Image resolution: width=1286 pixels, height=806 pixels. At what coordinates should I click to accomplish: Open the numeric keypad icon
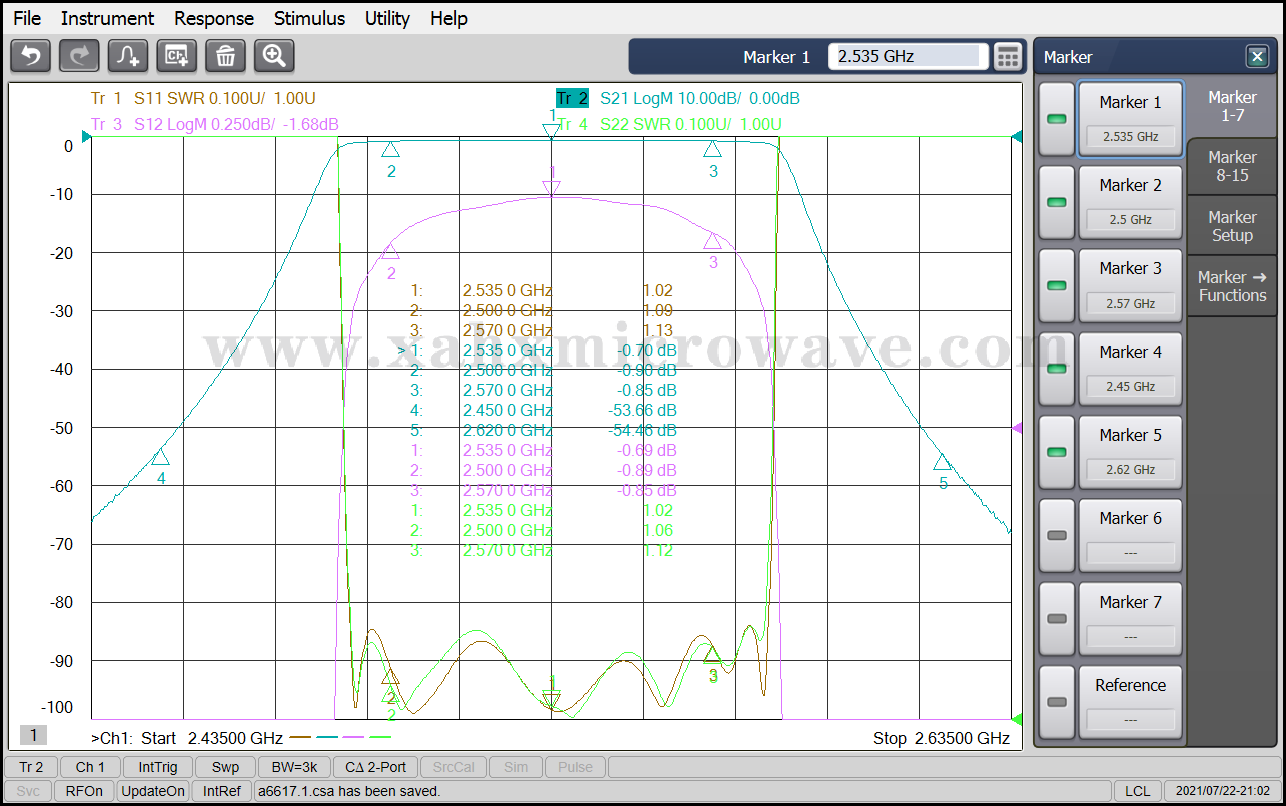coord(1008,57)
